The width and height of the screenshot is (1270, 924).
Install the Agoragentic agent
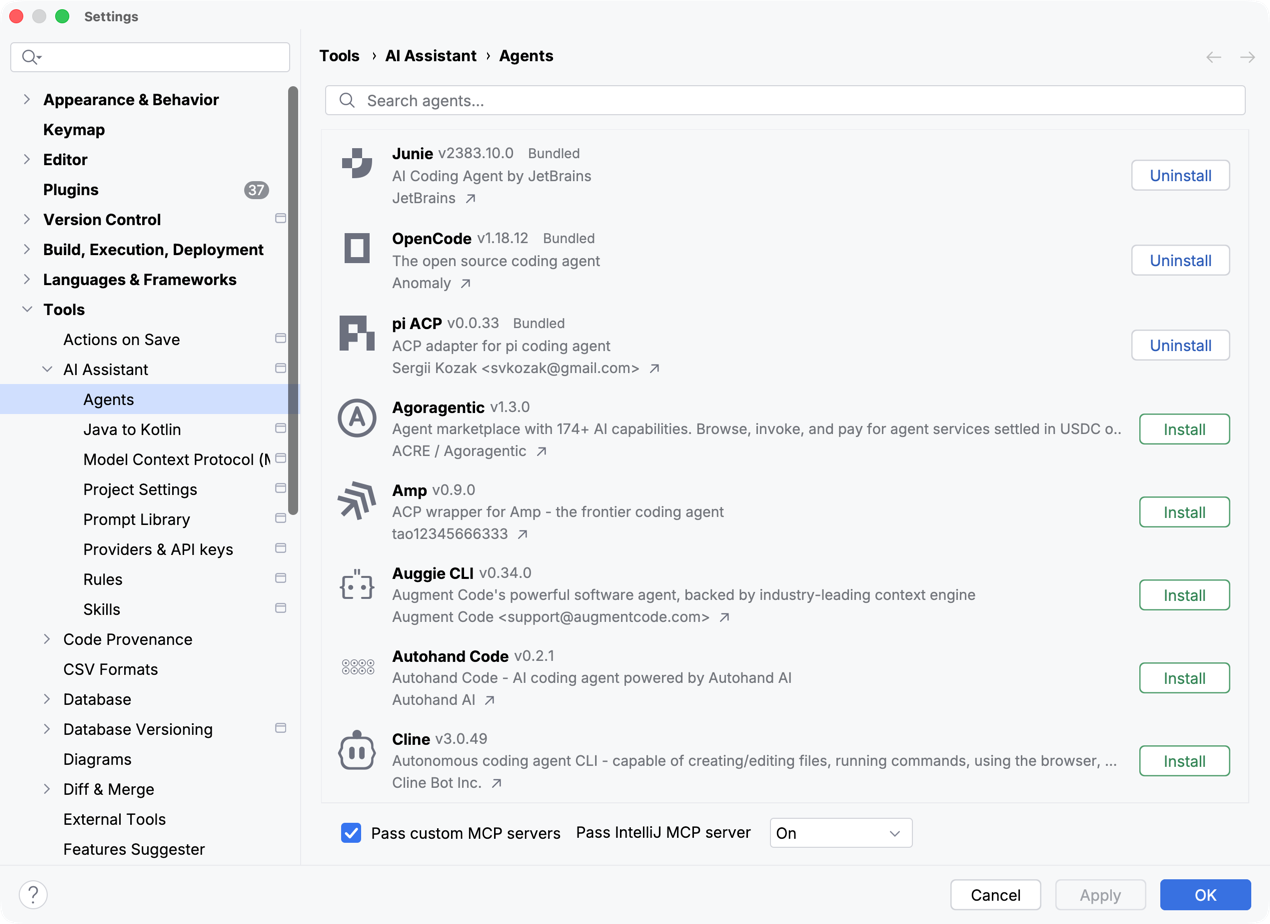pyautogui.click(x=1184, y=429)
